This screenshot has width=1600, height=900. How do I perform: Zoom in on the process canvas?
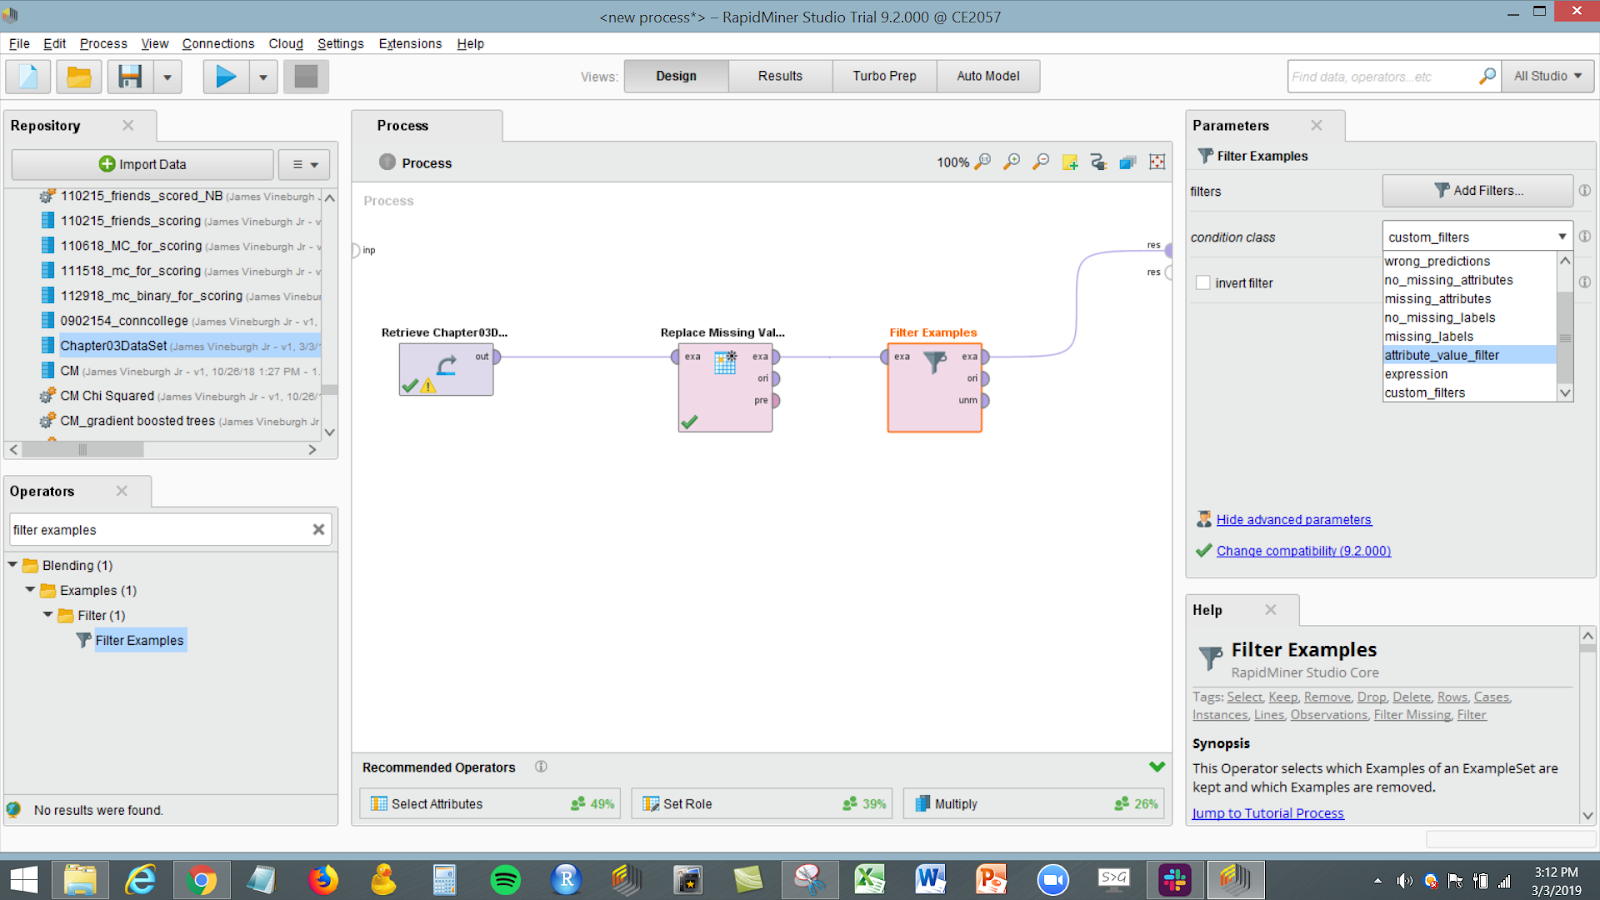click(x=1012, y=162)
